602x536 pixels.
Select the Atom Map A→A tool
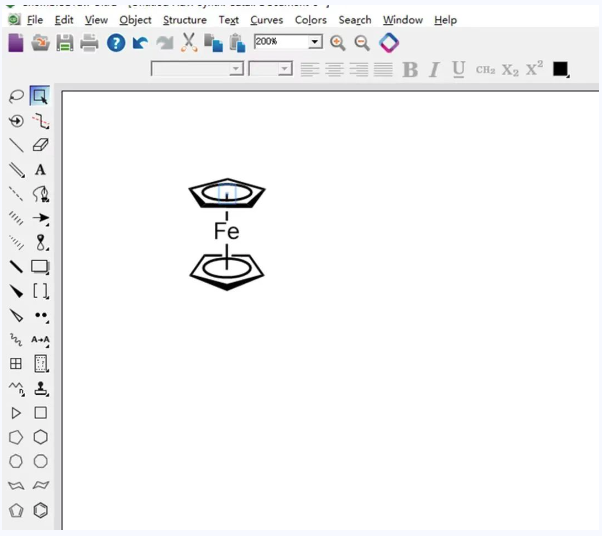pyautogui.click(x=40, y=340)
